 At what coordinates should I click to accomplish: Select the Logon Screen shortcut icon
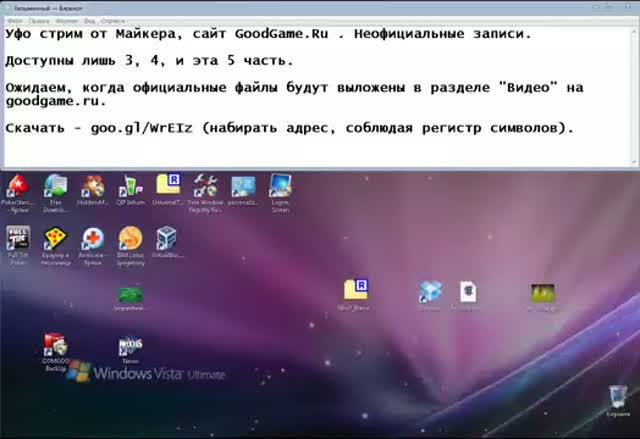pyautogui.click(x=280, y=194)
